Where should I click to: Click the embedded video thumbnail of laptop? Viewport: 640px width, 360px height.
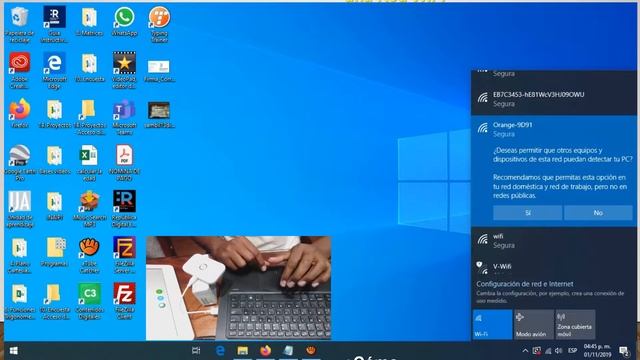pyautogui.click(x=238, y=288)
